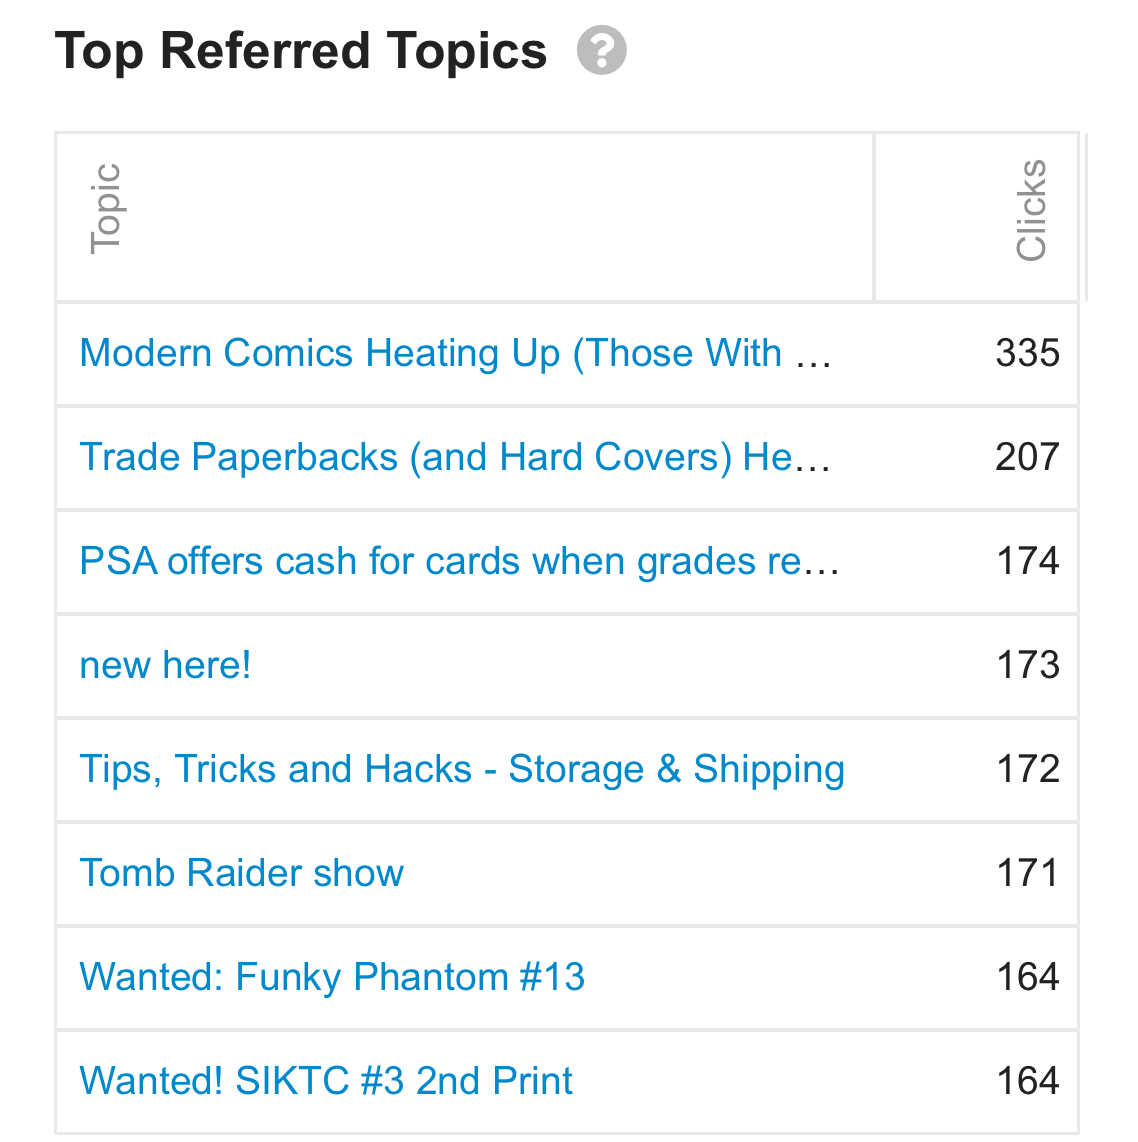The height and width of the screenshot is (1142, 1138).
Task: Open PSA offers cash for cards topic
Action: coord(459,561)
